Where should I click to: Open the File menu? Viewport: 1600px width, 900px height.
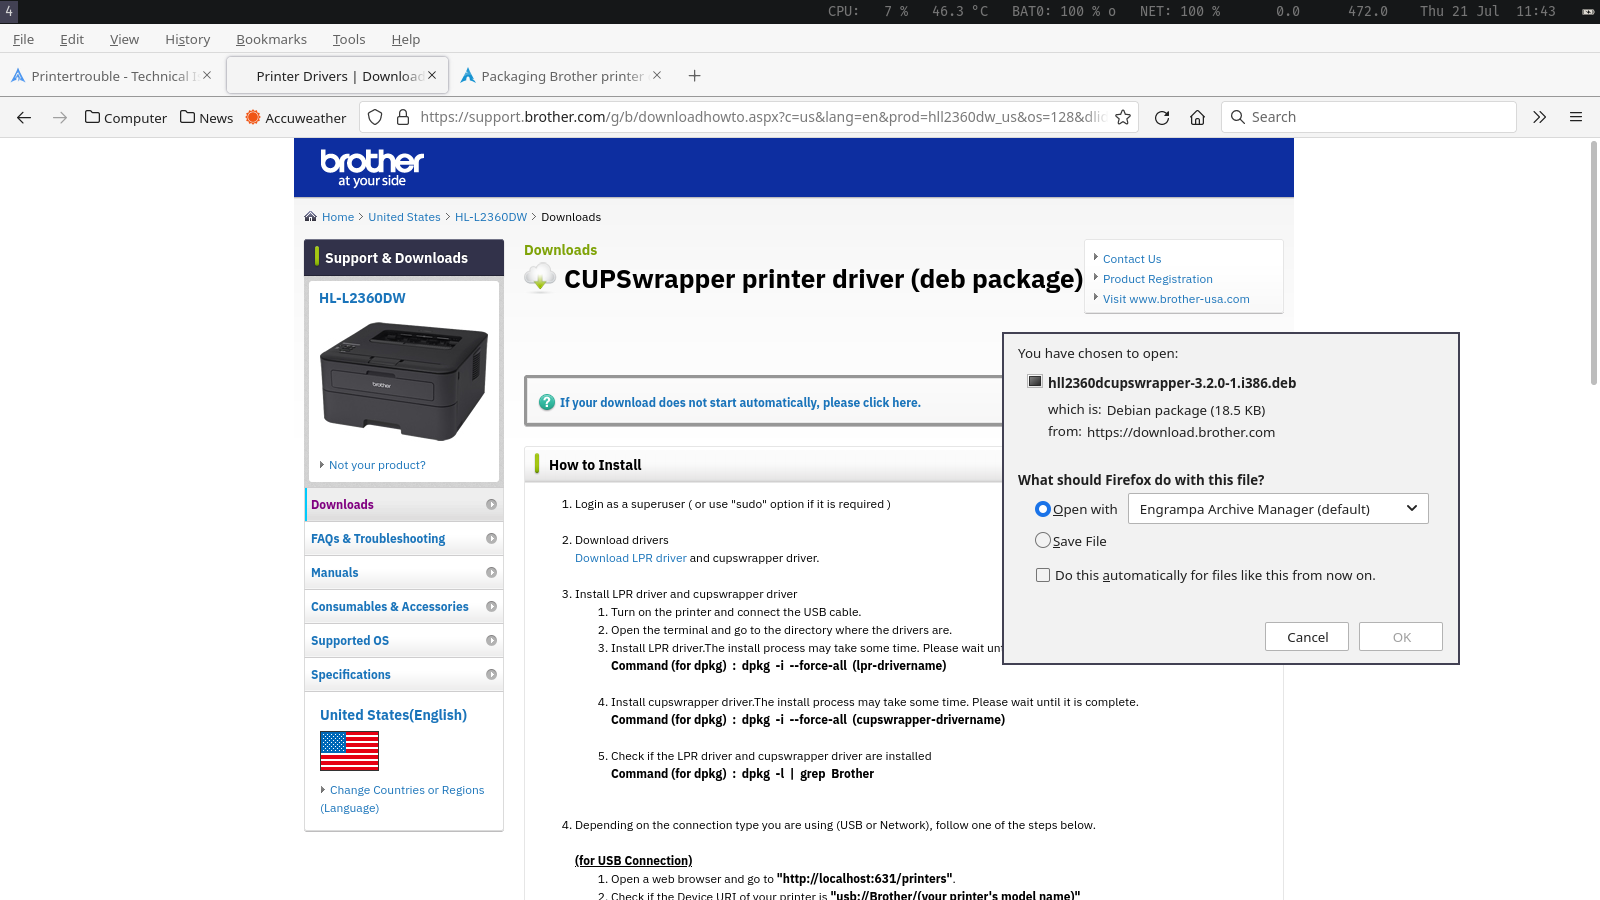[x=23, y=39]
